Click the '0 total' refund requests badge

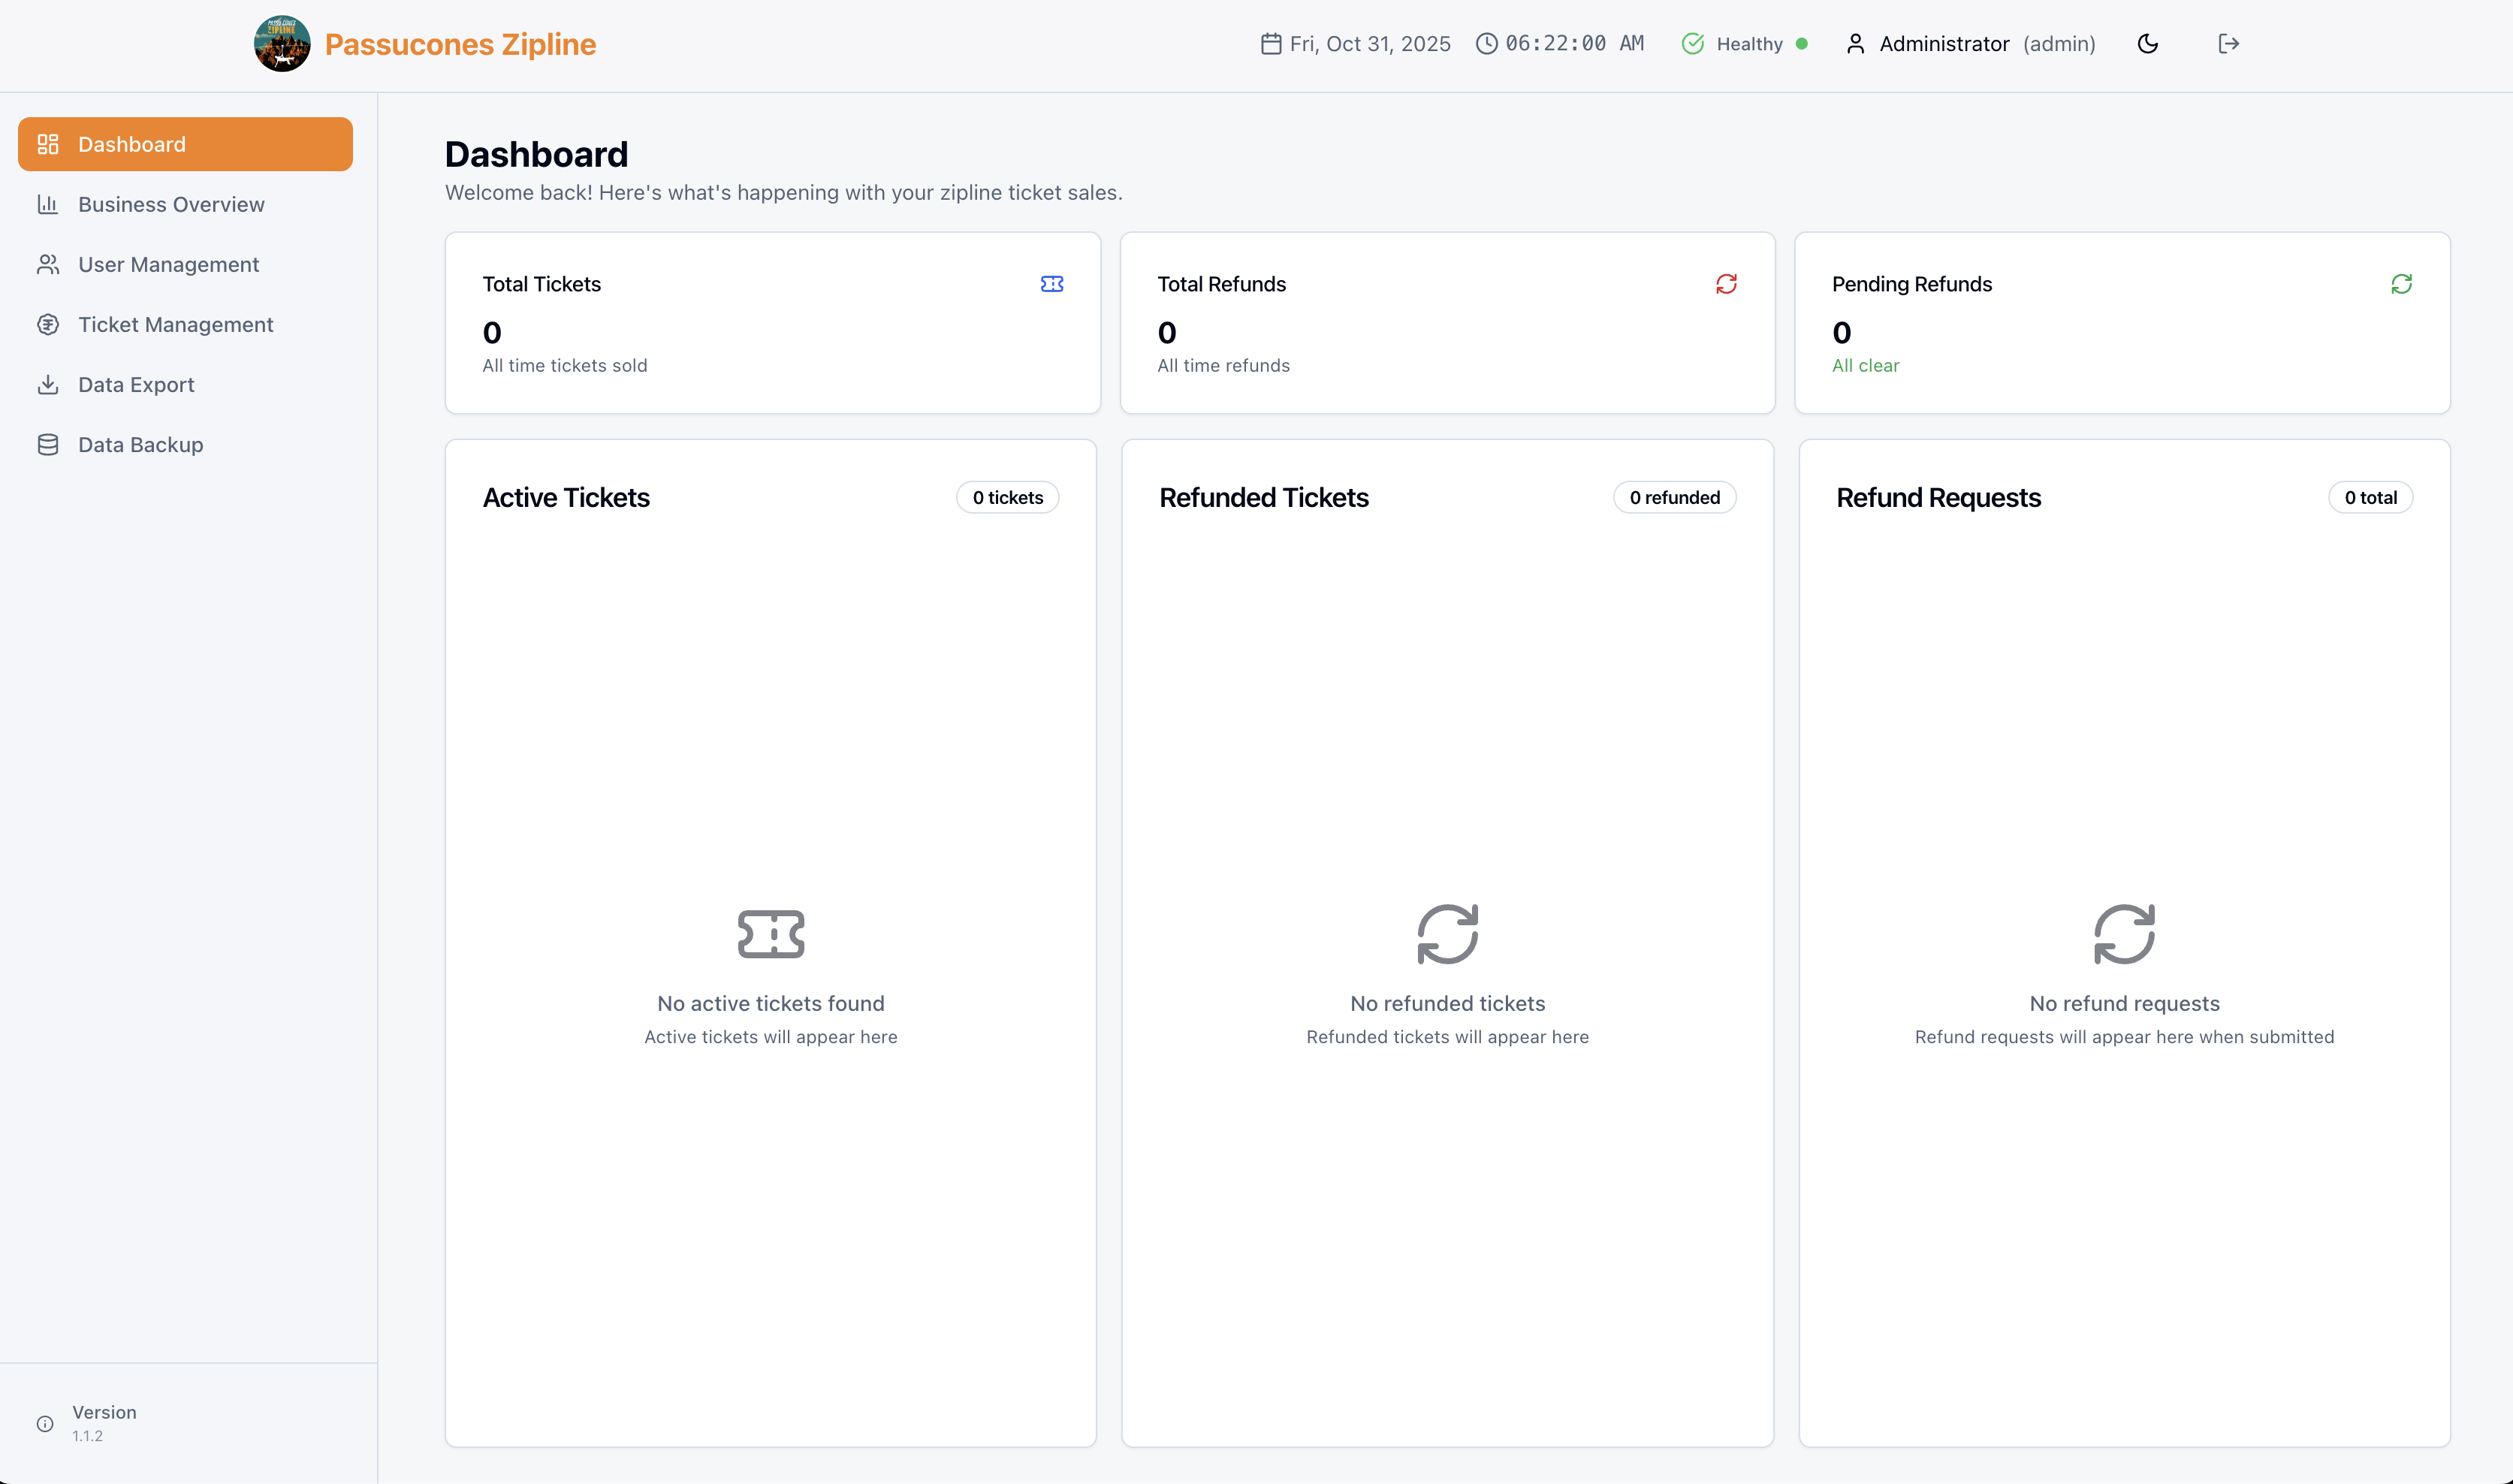(2370, 498)
